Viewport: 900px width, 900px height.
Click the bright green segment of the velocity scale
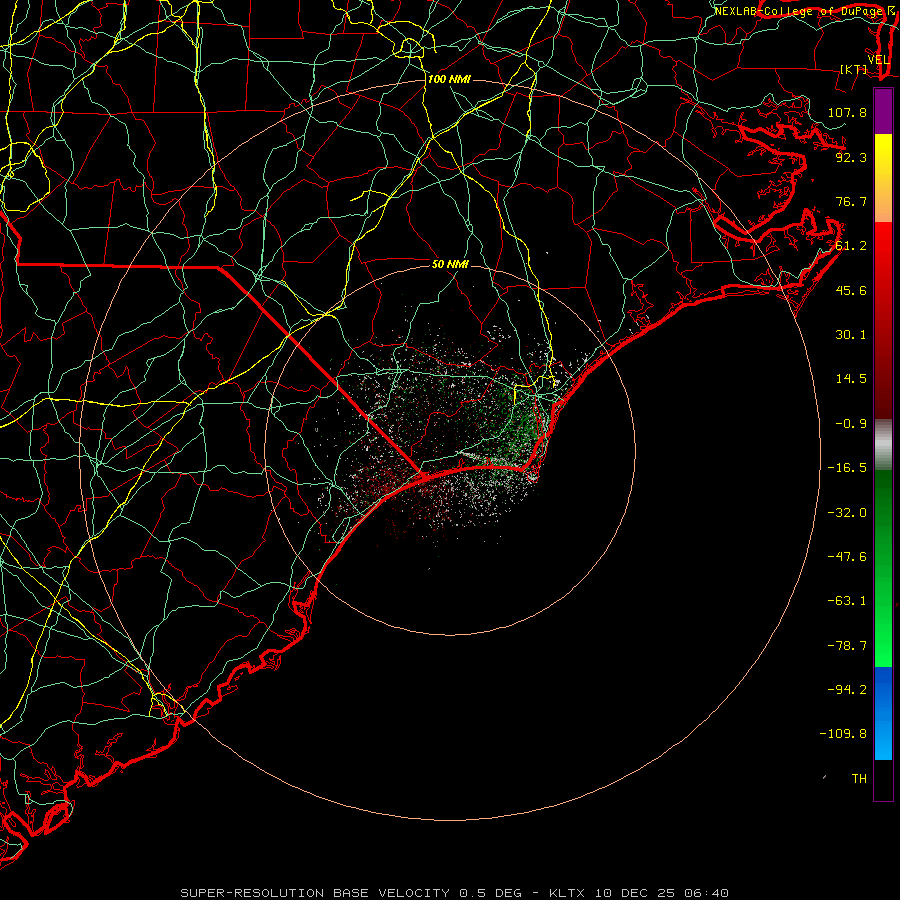click(883, 568)
